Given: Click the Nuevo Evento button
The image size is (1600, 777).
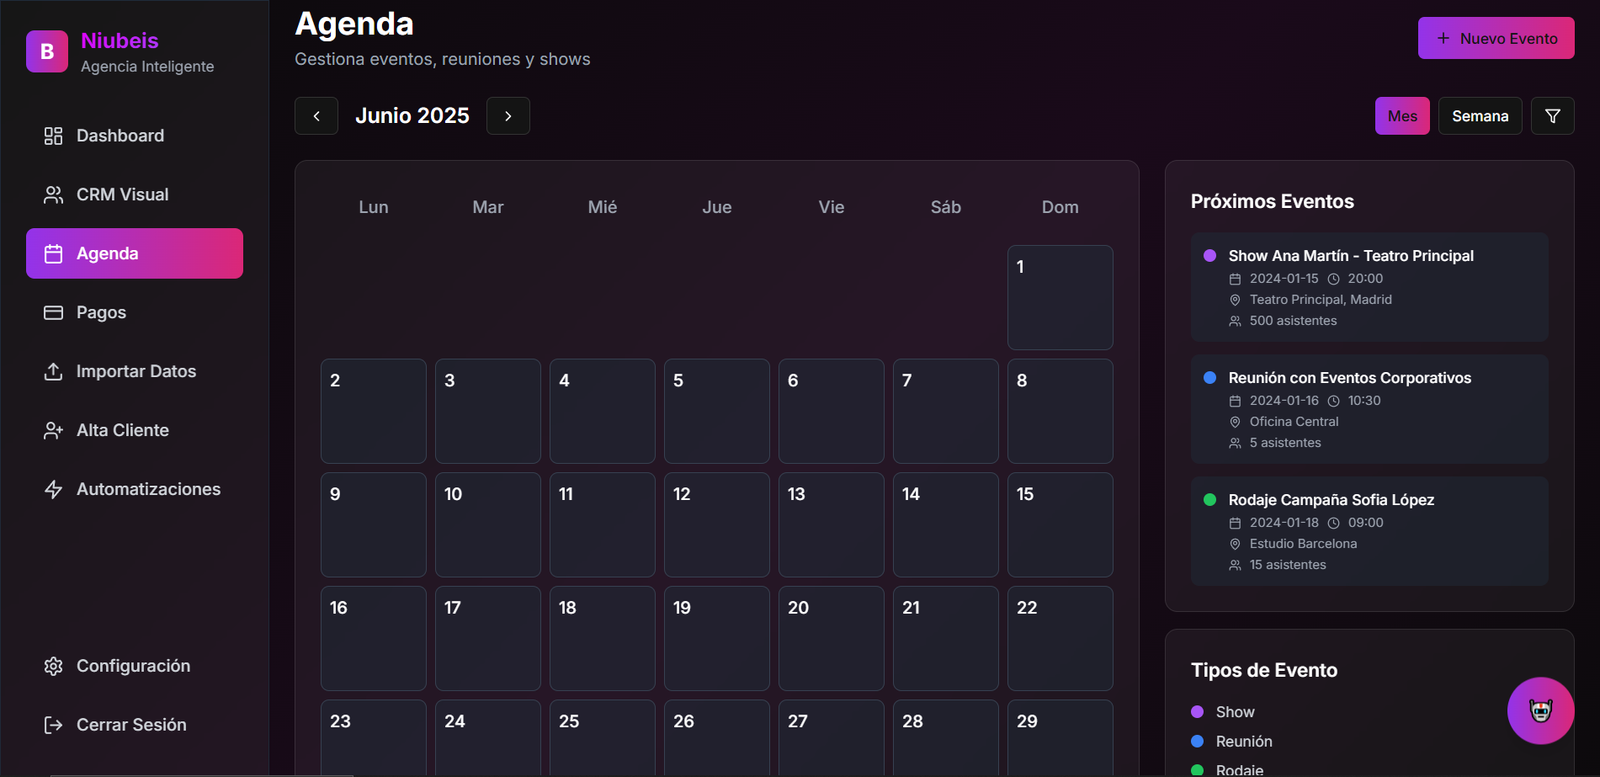Looking at the screenshot, I should 1495,38.
